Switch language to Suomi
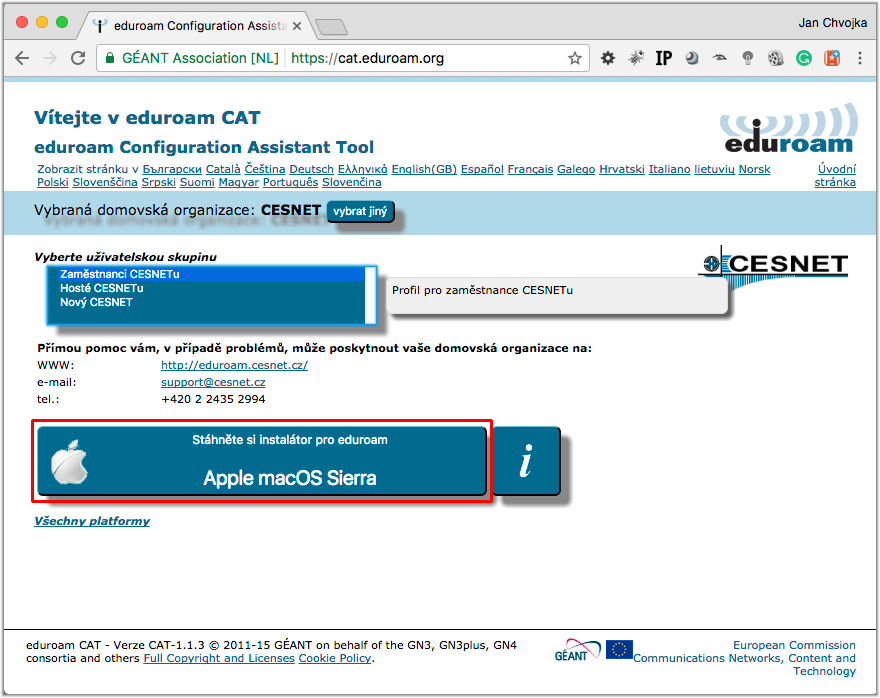Viewport: 880px width, 698px height. pyautogui.click(x=197, y=182)
